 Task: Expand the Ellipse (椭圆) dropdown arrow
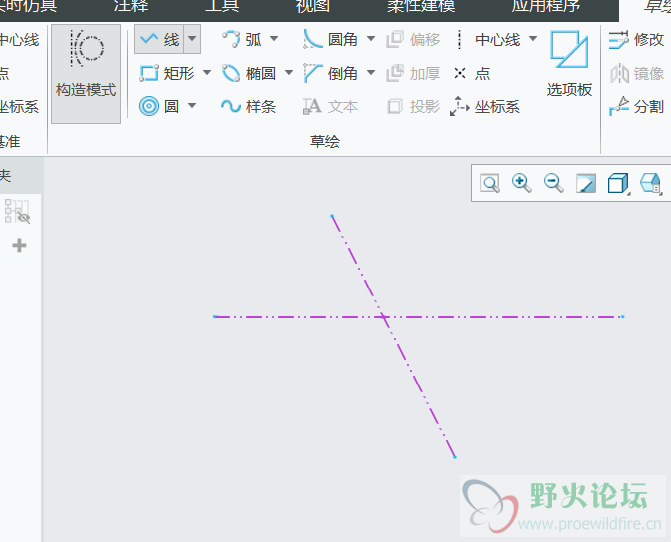click(x=289, y=73)
